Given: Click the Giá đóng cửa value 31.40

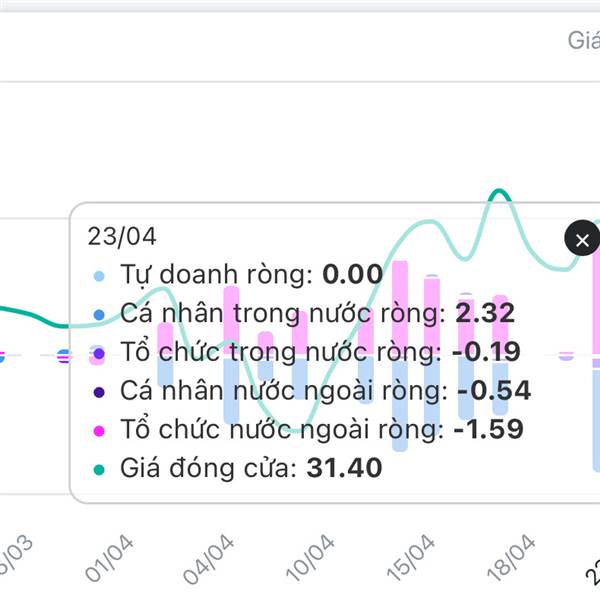Looking at the screenshot, I should 342,468.
